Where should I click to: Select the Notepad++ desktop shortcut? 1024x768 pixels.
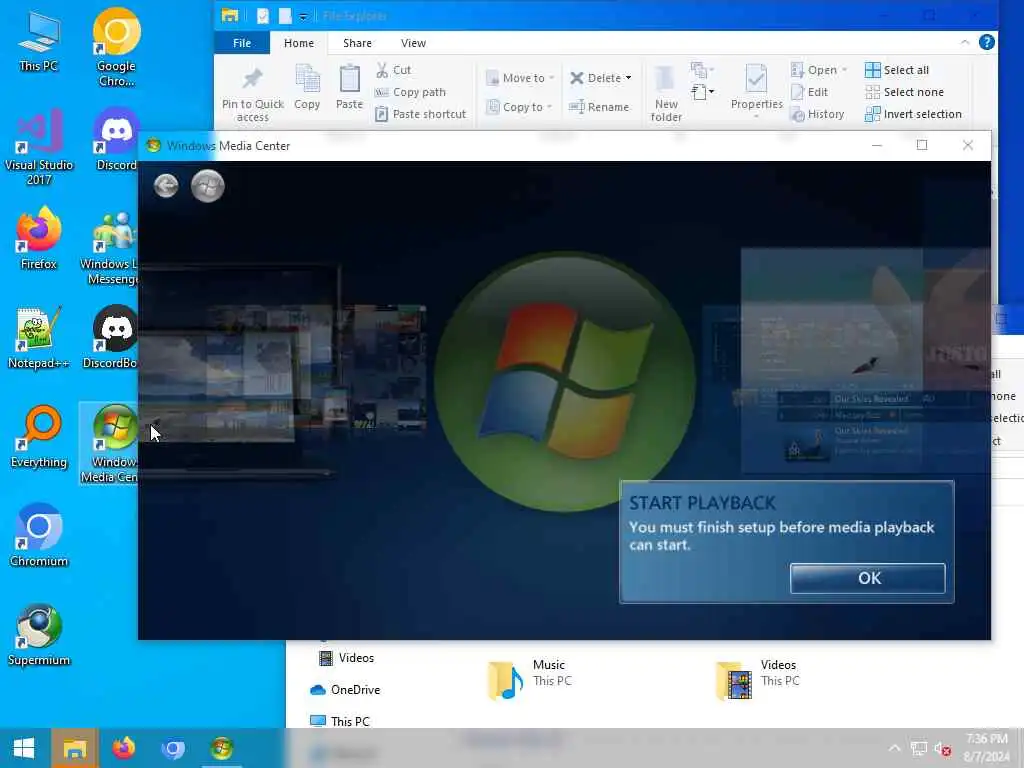[x=38, y=338]
